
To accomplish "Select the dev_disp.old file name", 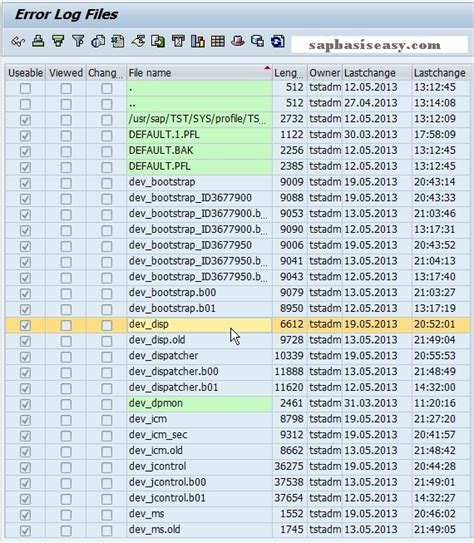I will 157,340.
